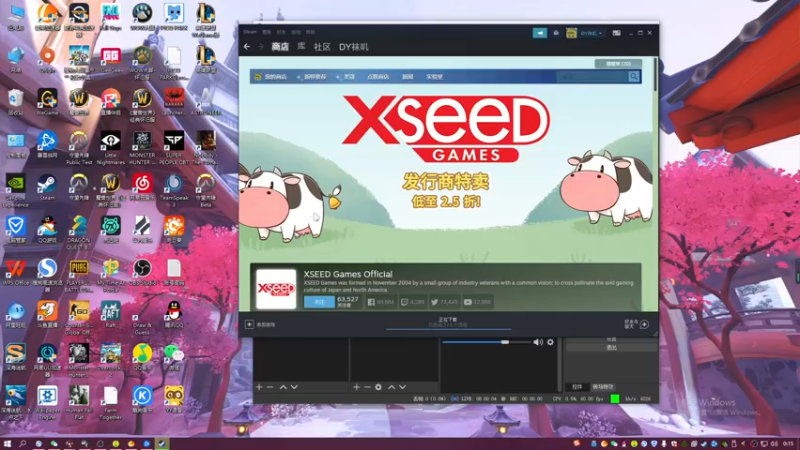
Task: Click the Steam page vertical scrollbar
Action: [656, 75]
